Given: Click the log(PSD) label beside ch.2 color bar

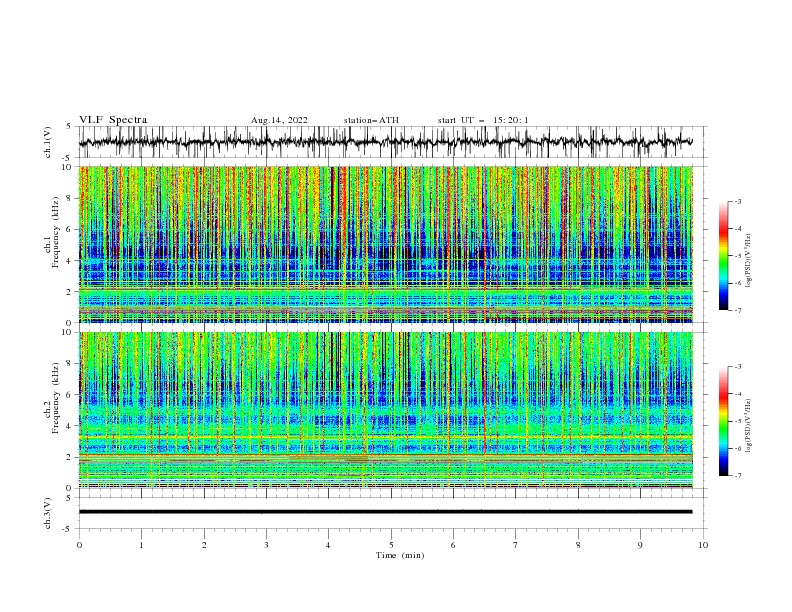Looking at the screenshot, I should tap(749, 426).
